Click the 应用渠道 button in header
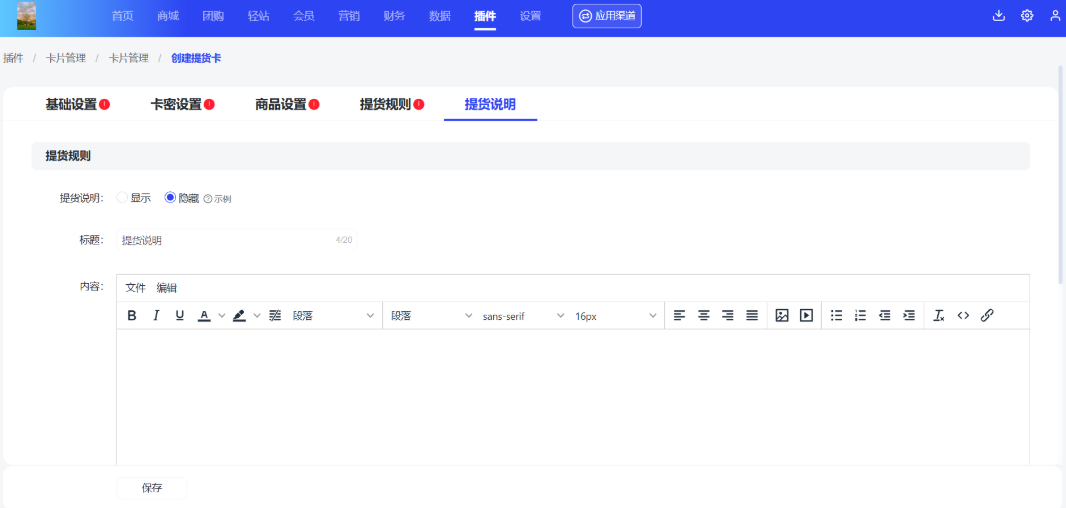 [x=607, y=16]
